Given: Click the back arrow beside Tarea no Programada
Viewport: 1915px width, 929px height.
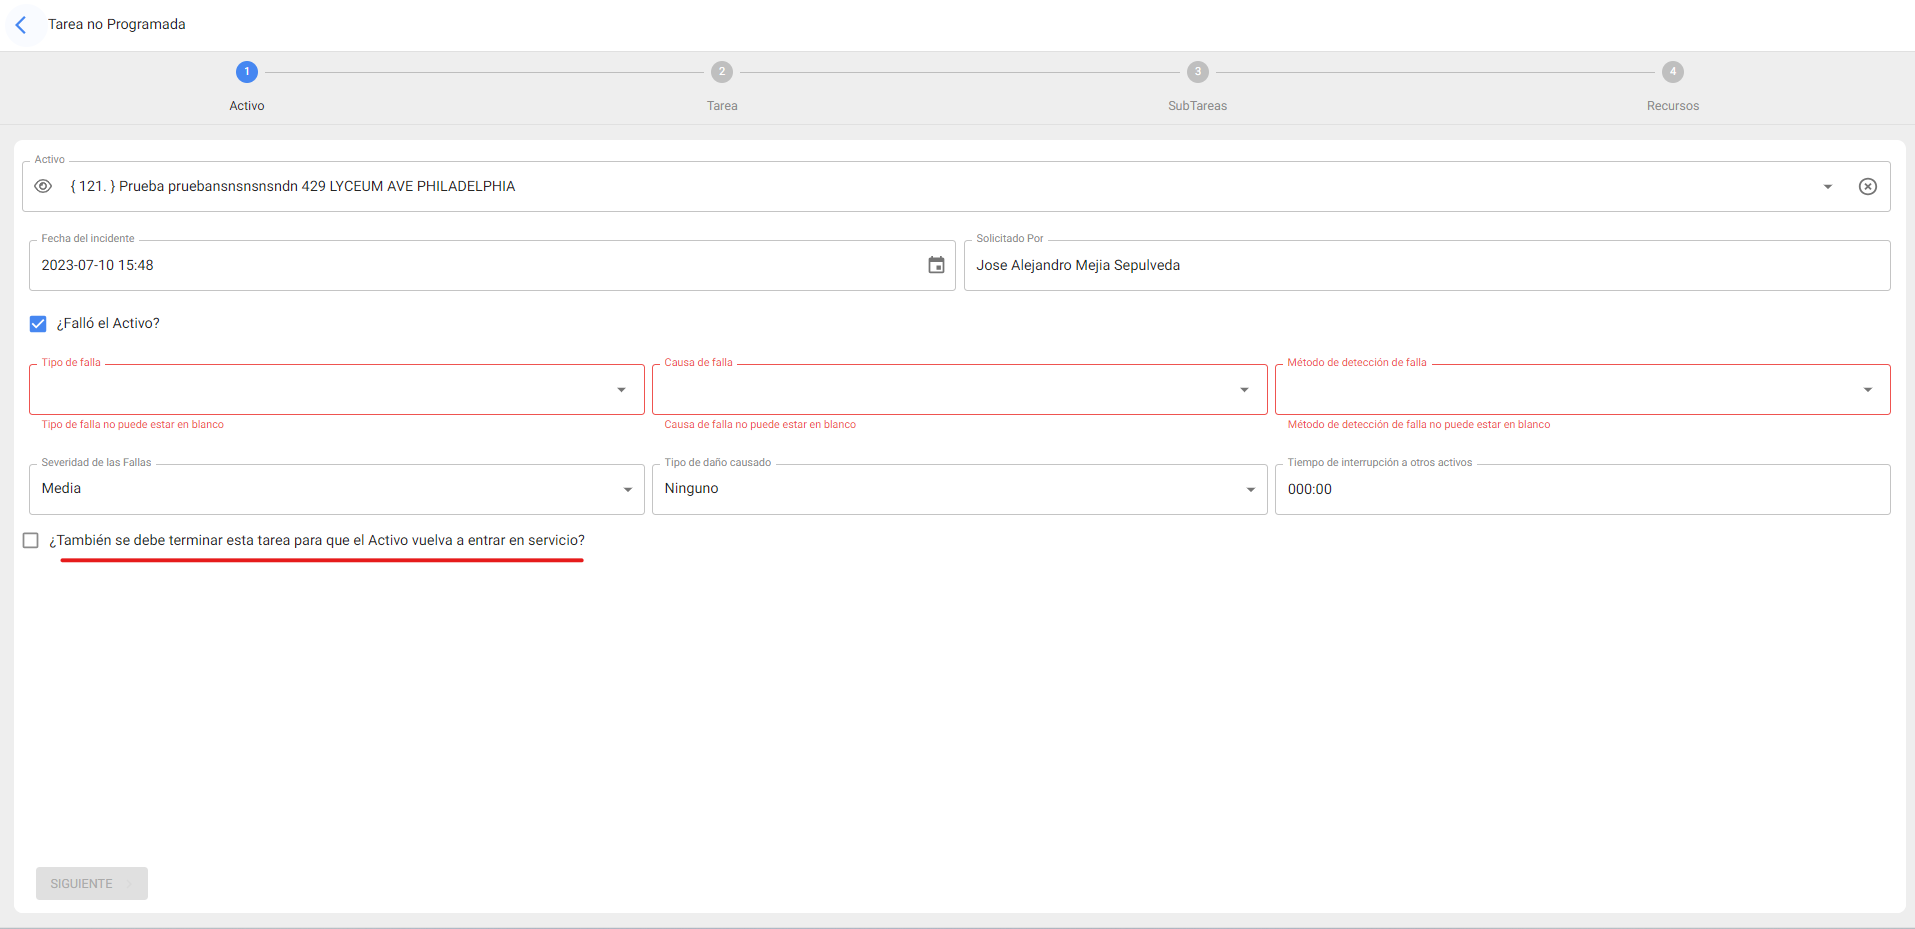Looking at the screenshot, I should point(21,25).
